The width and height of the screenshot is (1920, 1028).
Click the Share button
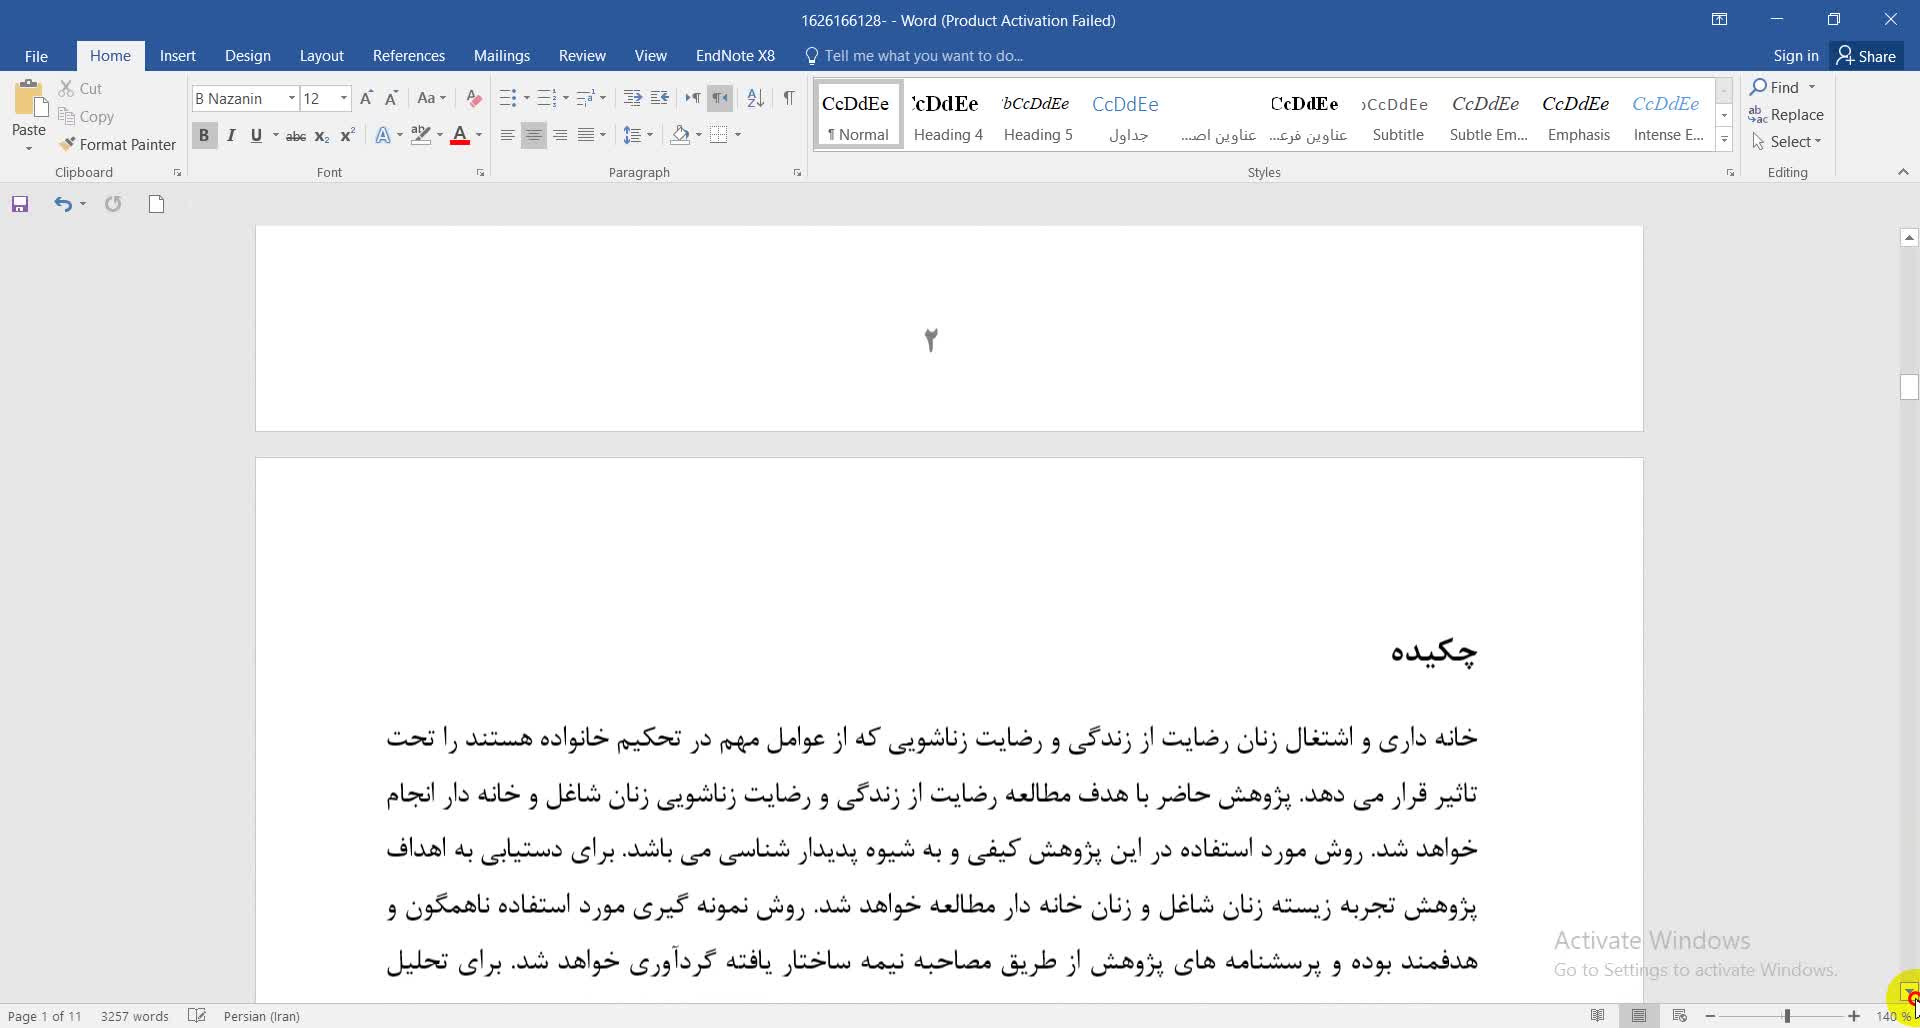1866,56
